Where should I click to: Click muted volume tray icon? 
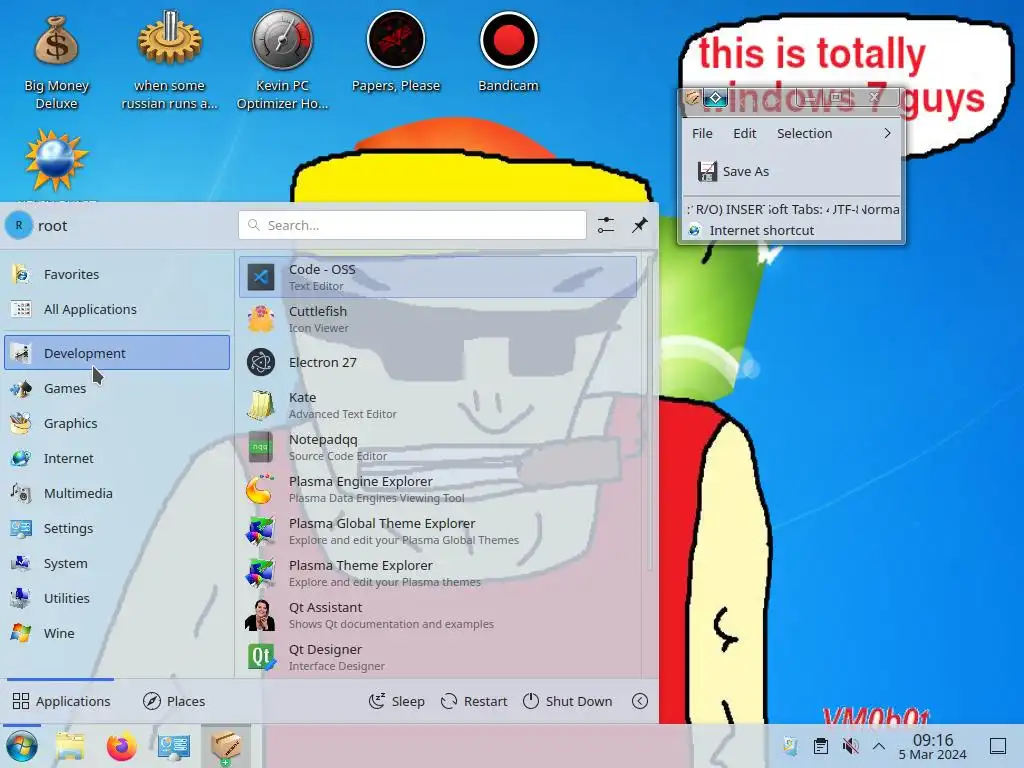[850, 746]
